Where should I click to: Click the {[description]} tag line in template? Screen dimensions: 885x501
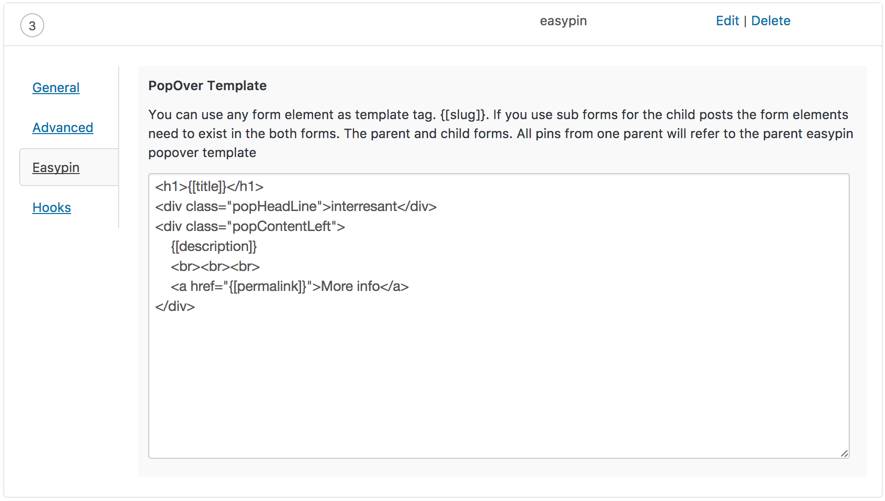(x=214, y=247)
